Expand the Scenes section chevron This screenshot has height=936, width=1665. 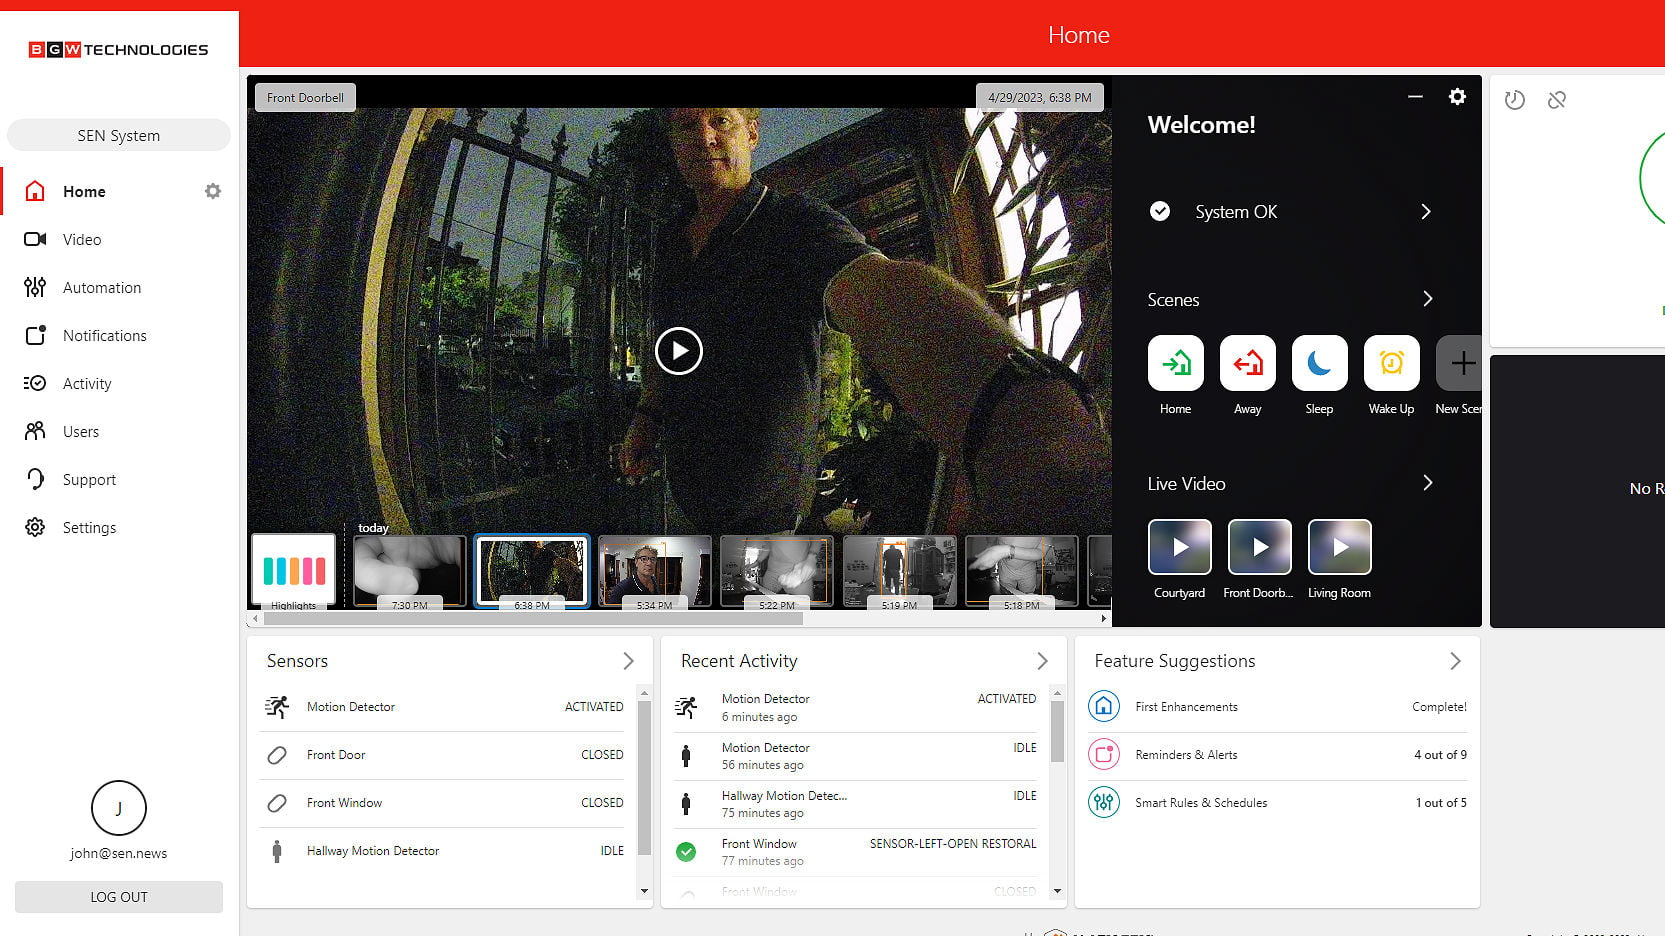(1427, 299)
